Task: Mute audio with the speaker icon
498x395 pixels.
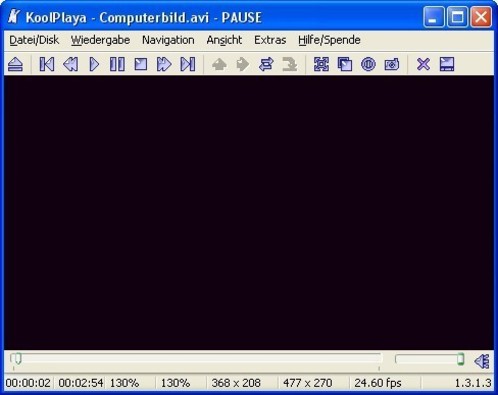Action: pos(482,361)
